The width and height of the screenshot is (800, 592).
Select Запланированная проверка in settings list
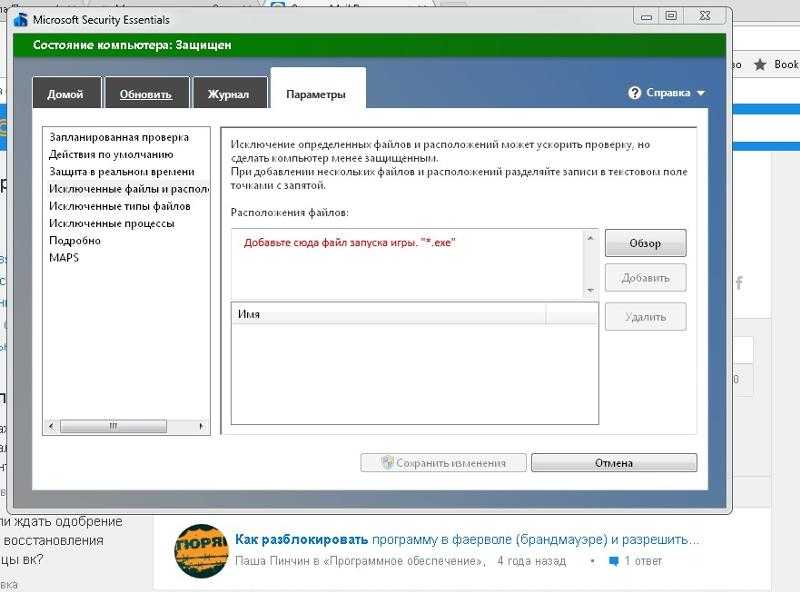tap(119, 137)
